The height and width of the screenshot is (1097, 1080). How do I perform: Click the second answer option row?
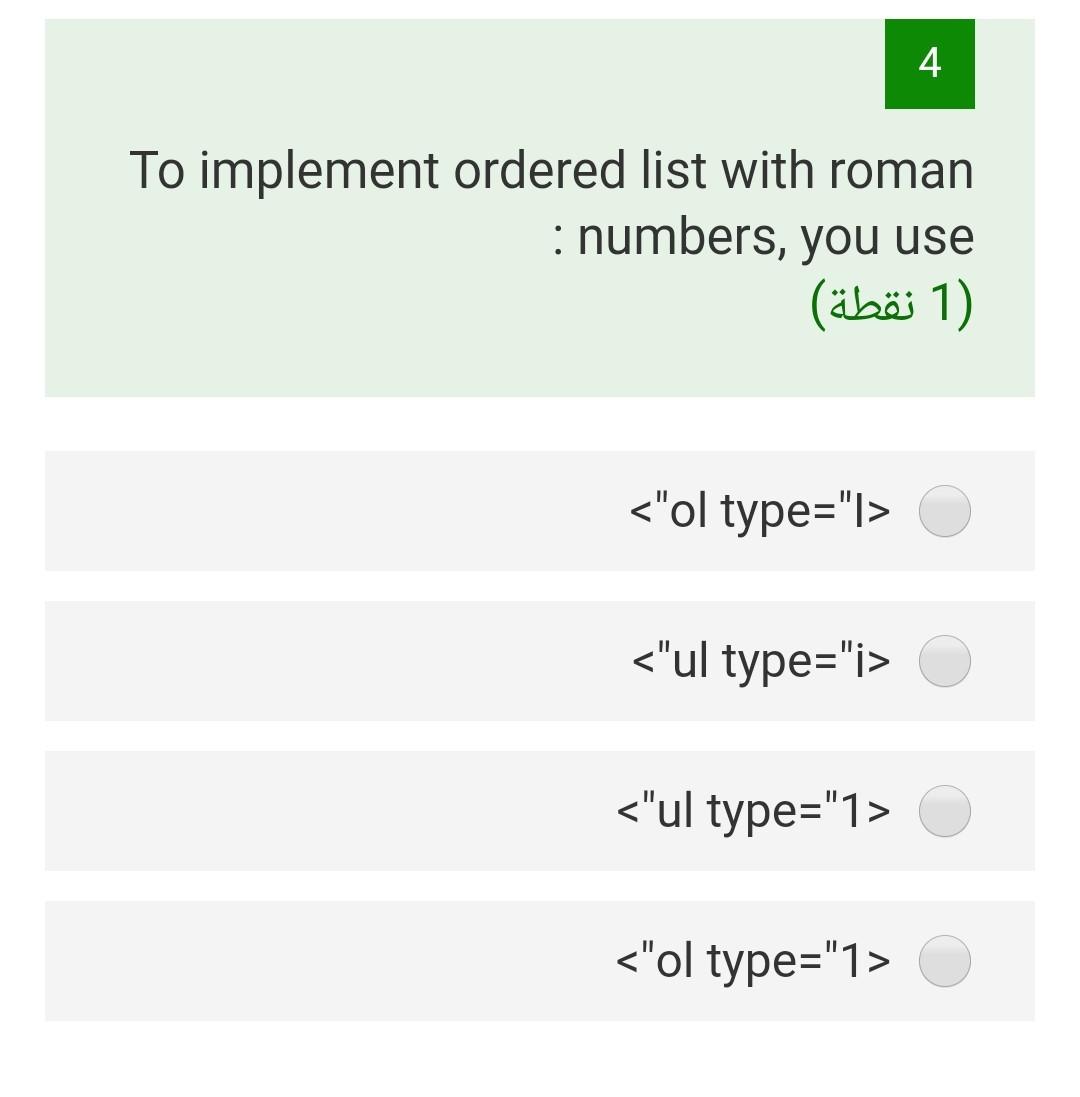pyautogui.click(x=540, y=661)
